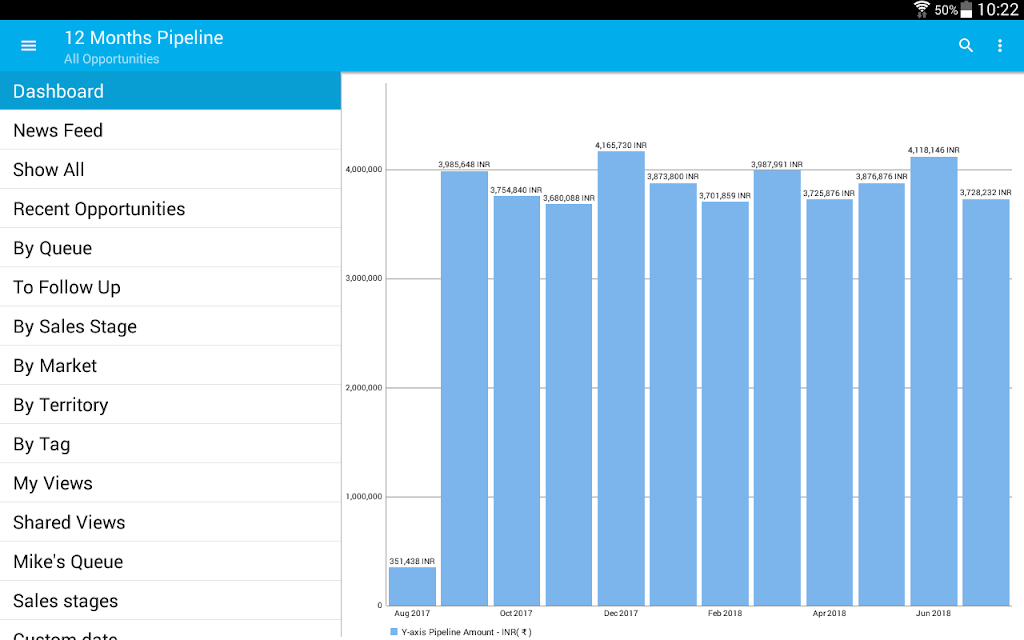Select By Sales Stage view

coord(170,327)
